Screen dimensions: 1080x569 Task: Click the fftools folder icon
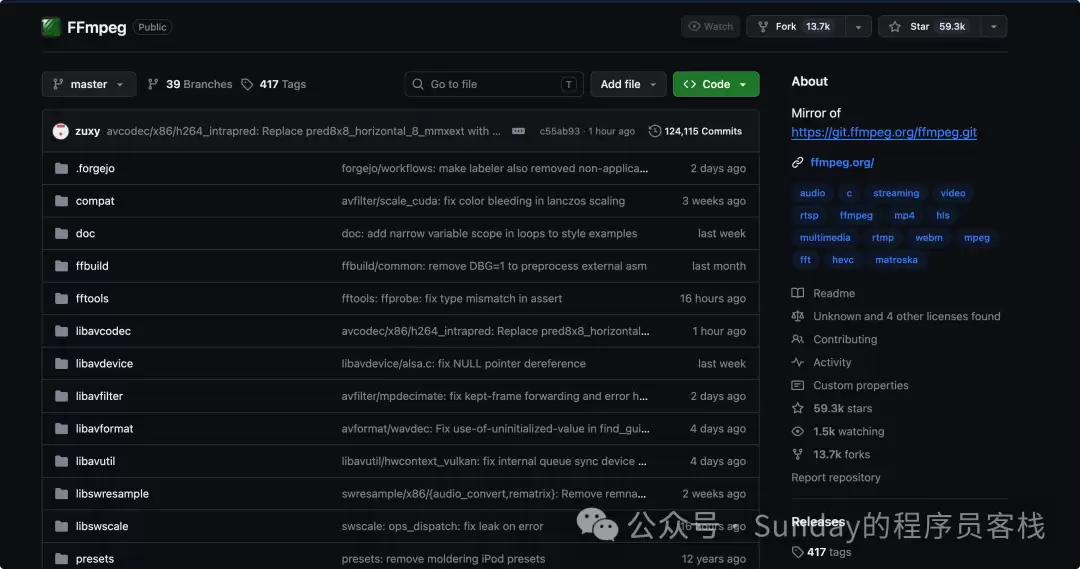pos(61,298)
